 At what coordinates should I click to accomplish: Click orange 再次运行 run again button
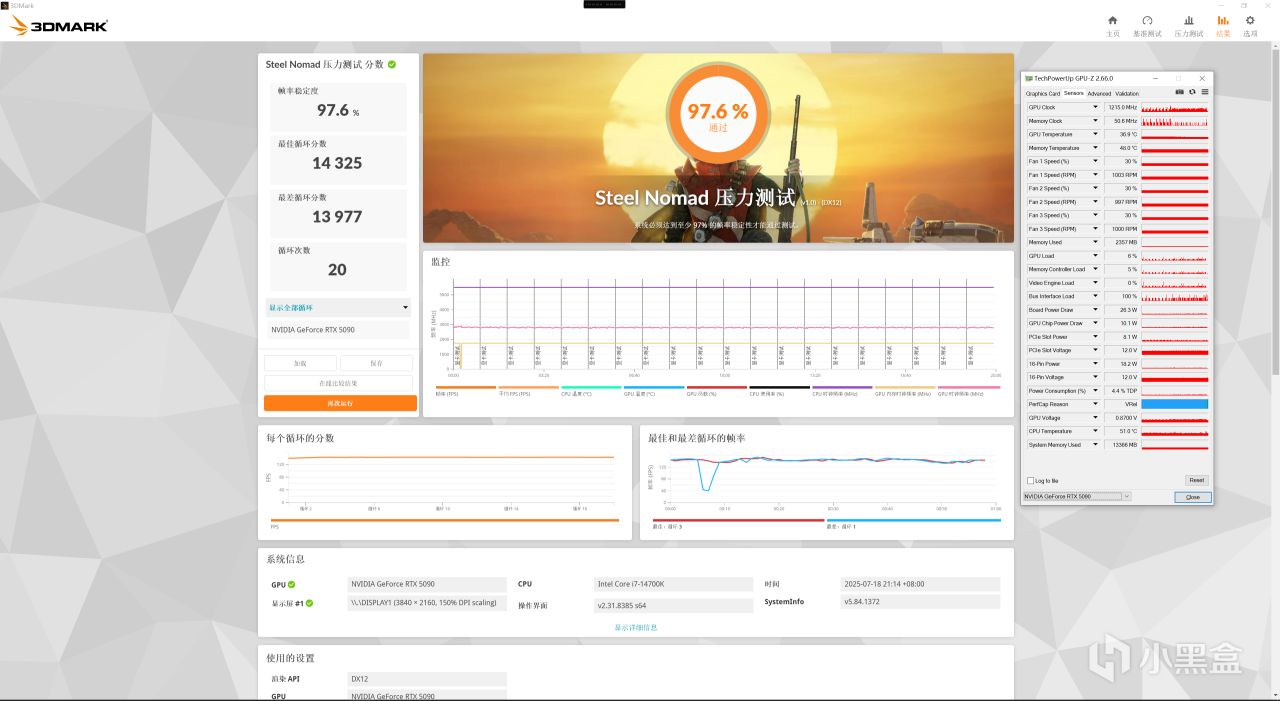click(x=340, y=403)
